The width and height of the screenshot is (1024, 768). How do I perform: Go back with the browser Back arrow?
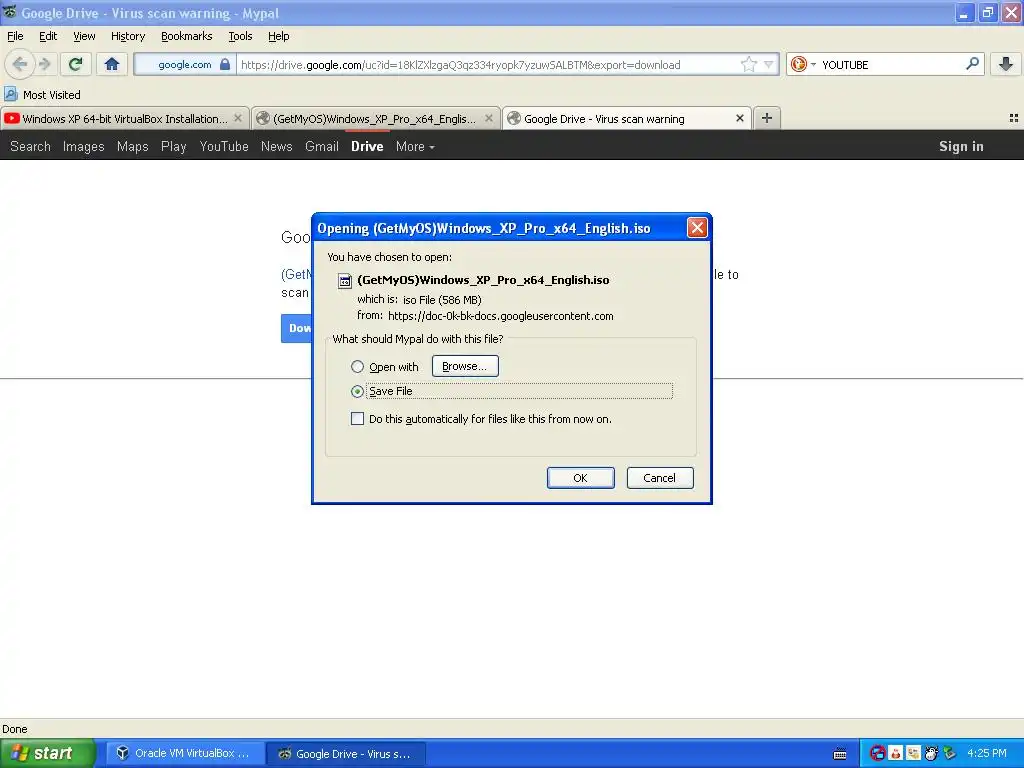coord(20,64)
